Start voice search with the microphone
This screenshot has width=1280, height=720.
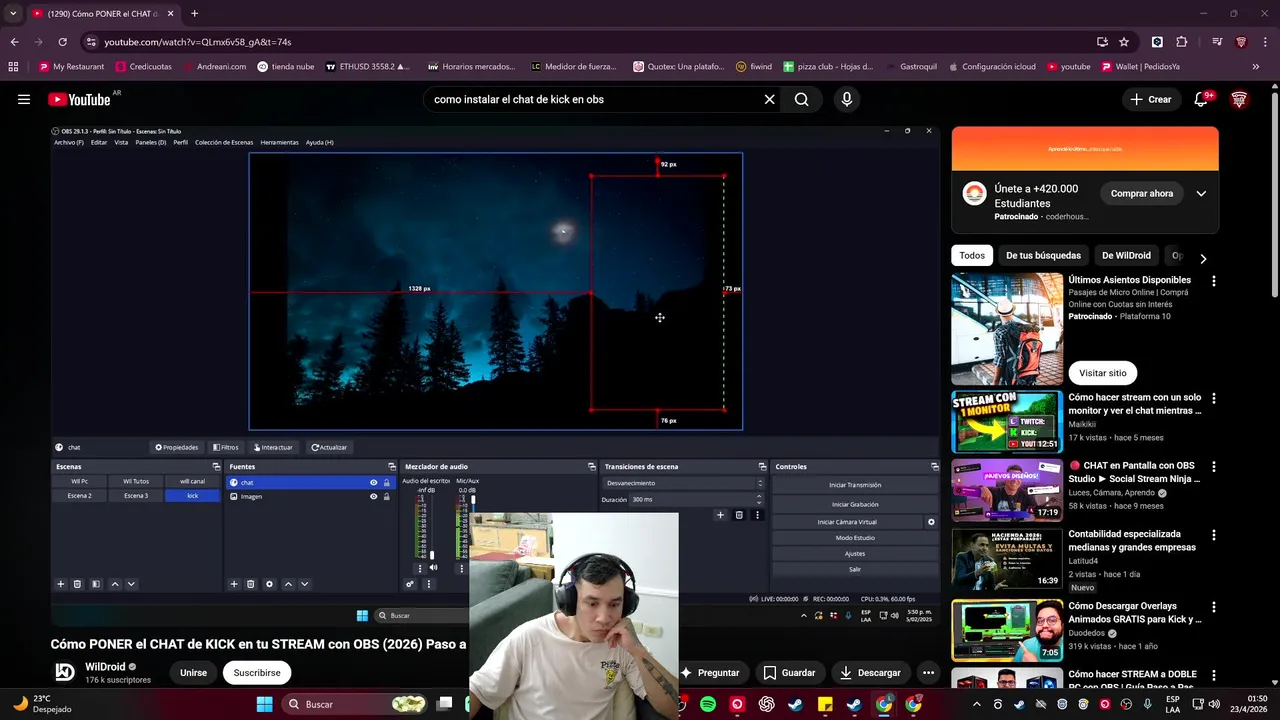click(847, 99)
